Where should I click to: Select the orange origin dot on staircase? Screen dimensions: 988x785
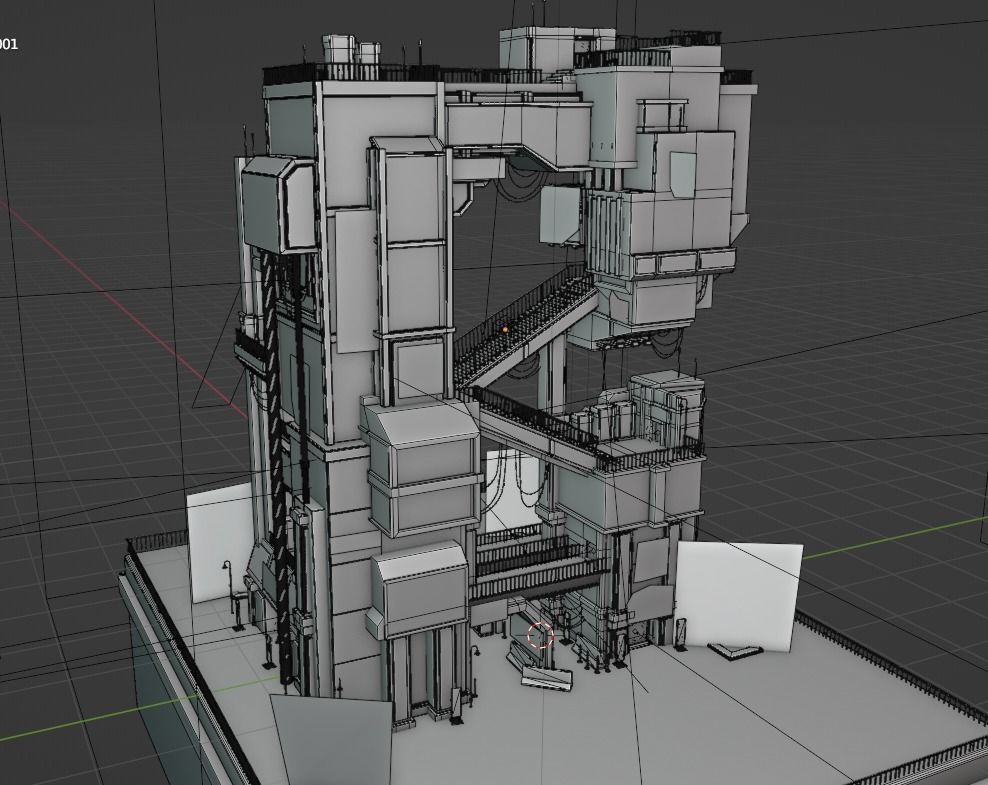pyautogui.click(x=505, y=329)
